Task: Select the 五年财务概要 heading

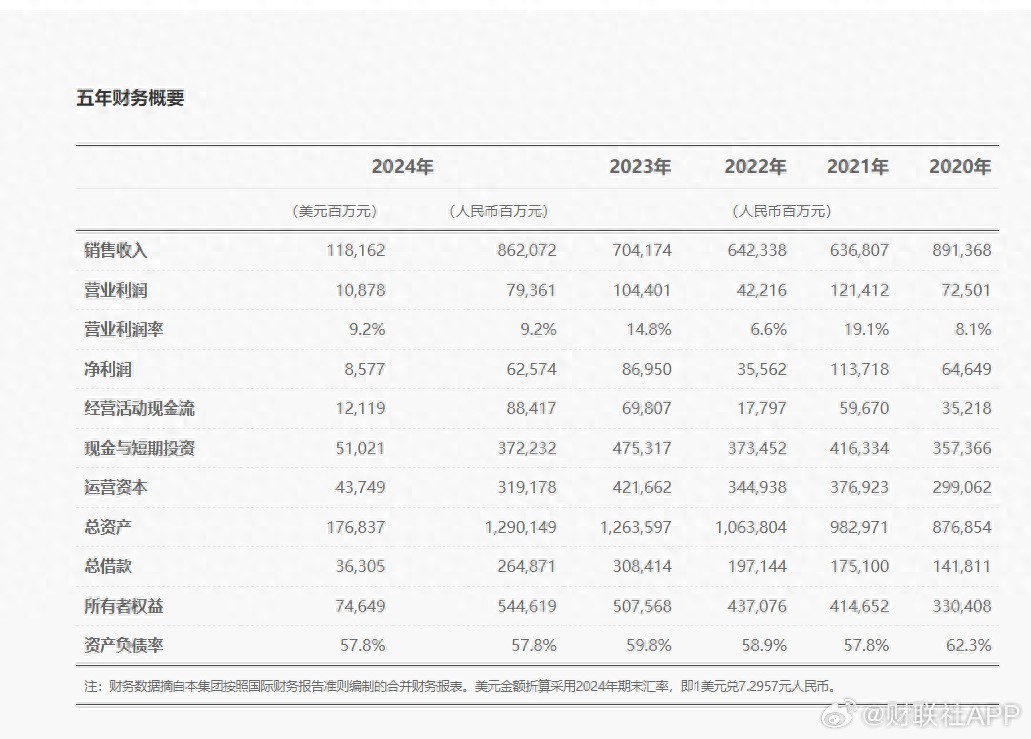Action: point(130,98)
